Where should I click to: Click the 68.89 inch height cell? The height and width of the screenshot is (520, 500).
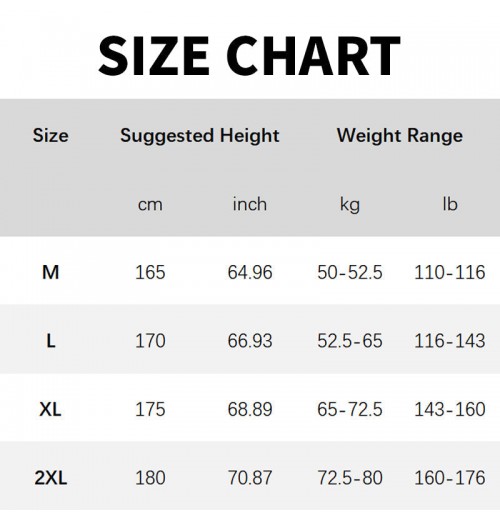point(250,409)
